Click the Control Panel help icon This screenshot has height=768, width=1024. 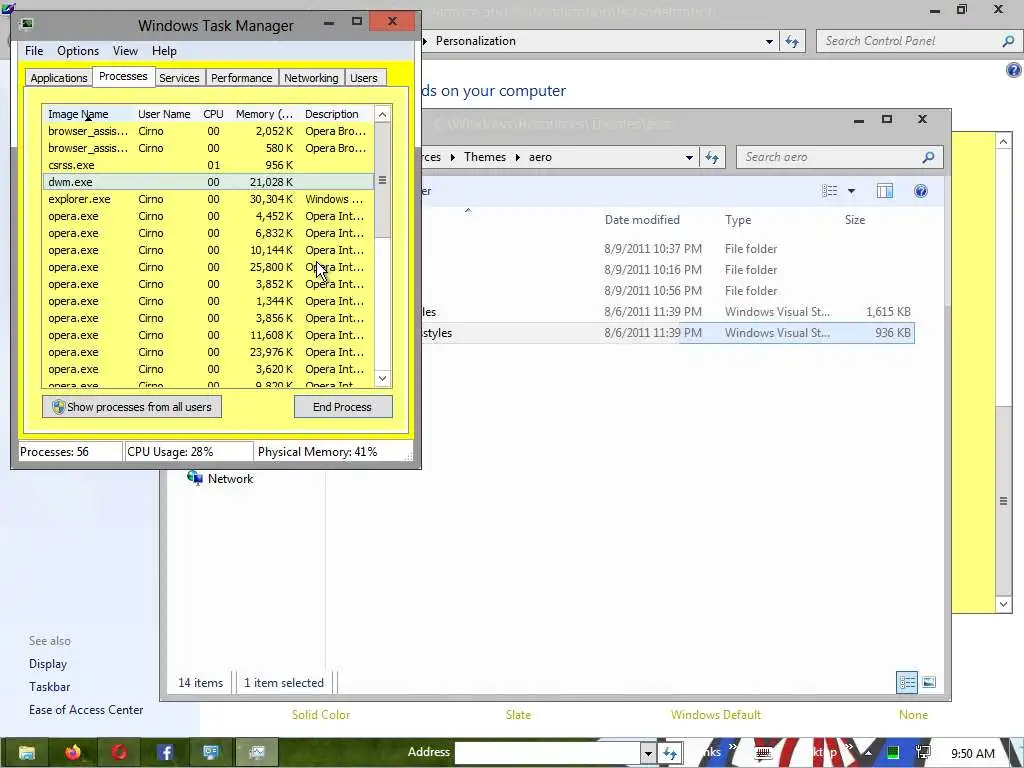click(1014, 70)
